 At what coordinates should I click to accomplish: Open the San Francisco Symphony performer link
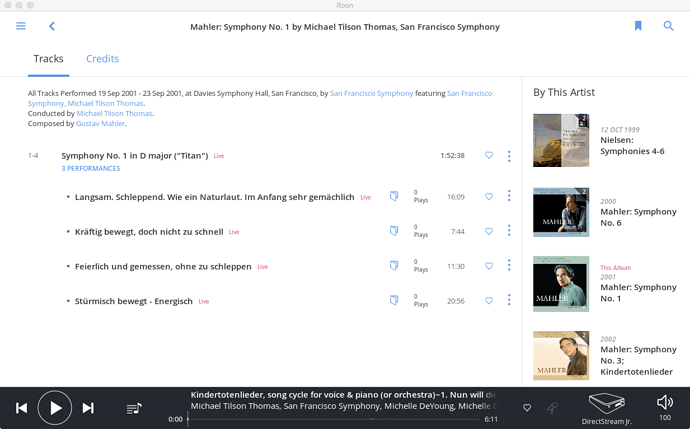(x=371, y=93)
